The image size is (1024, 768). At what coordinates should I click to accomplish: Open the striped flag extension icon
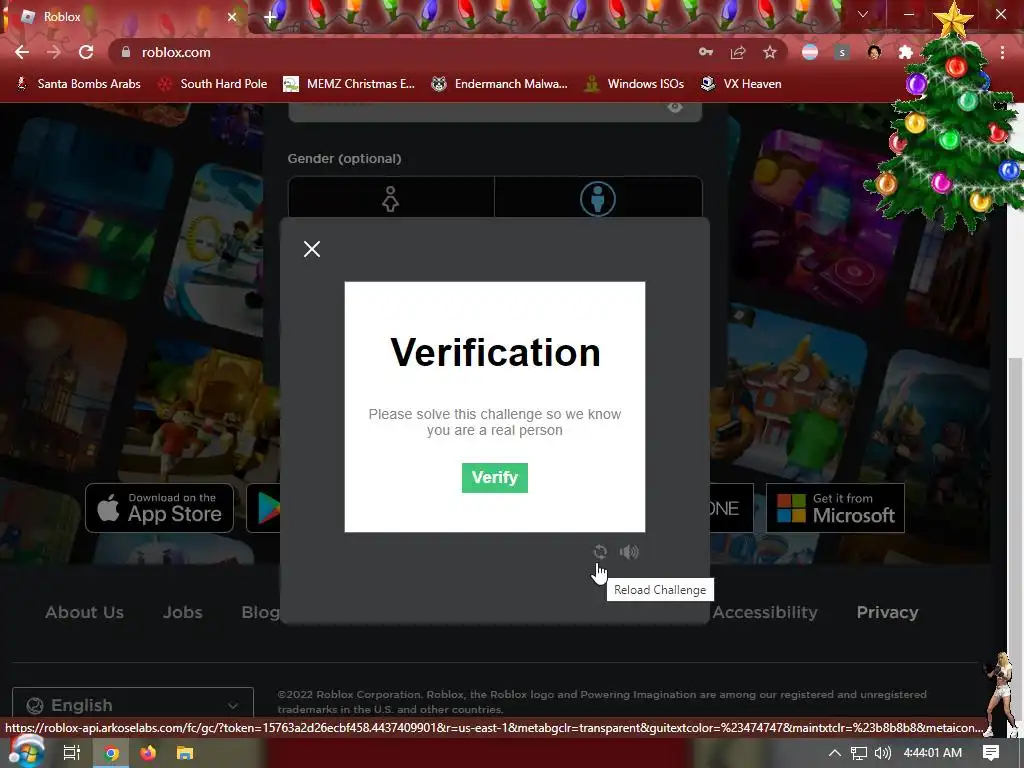tap(810, 52)
